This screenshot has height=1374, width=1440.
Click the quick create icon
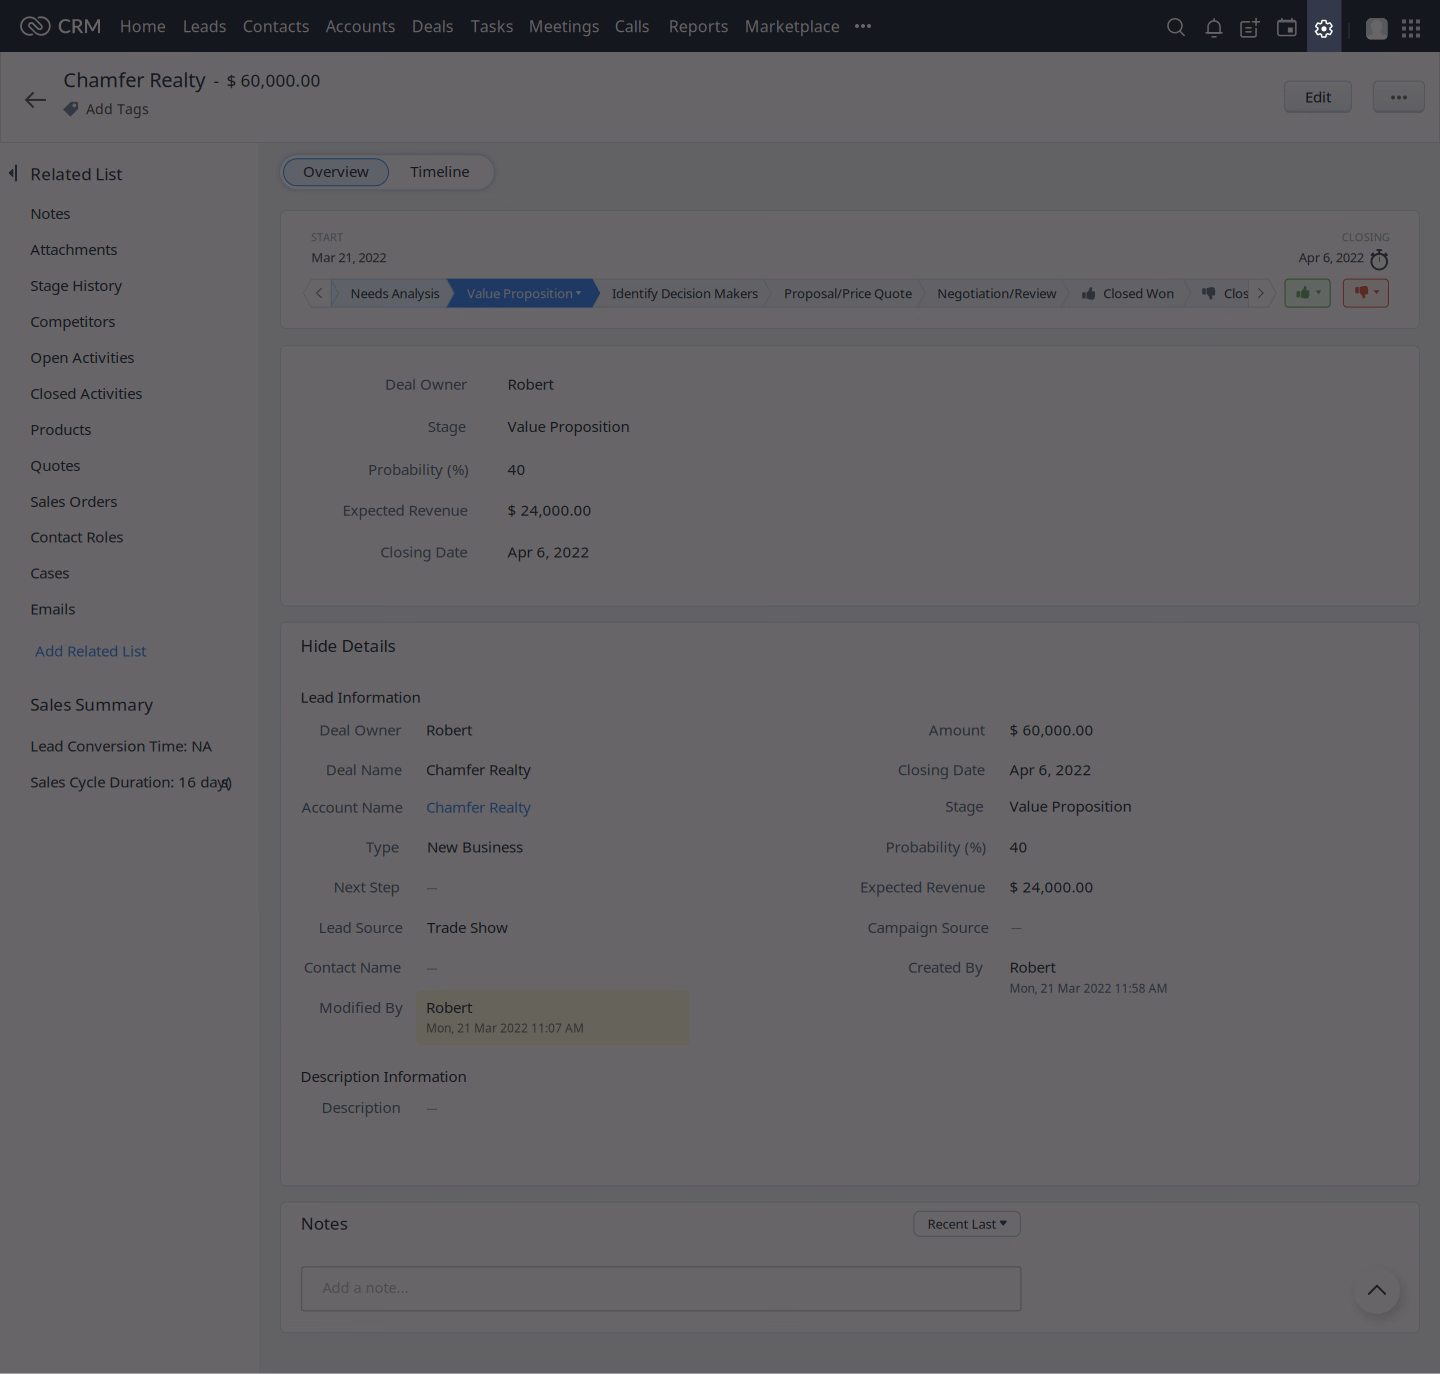(1250, 28)
